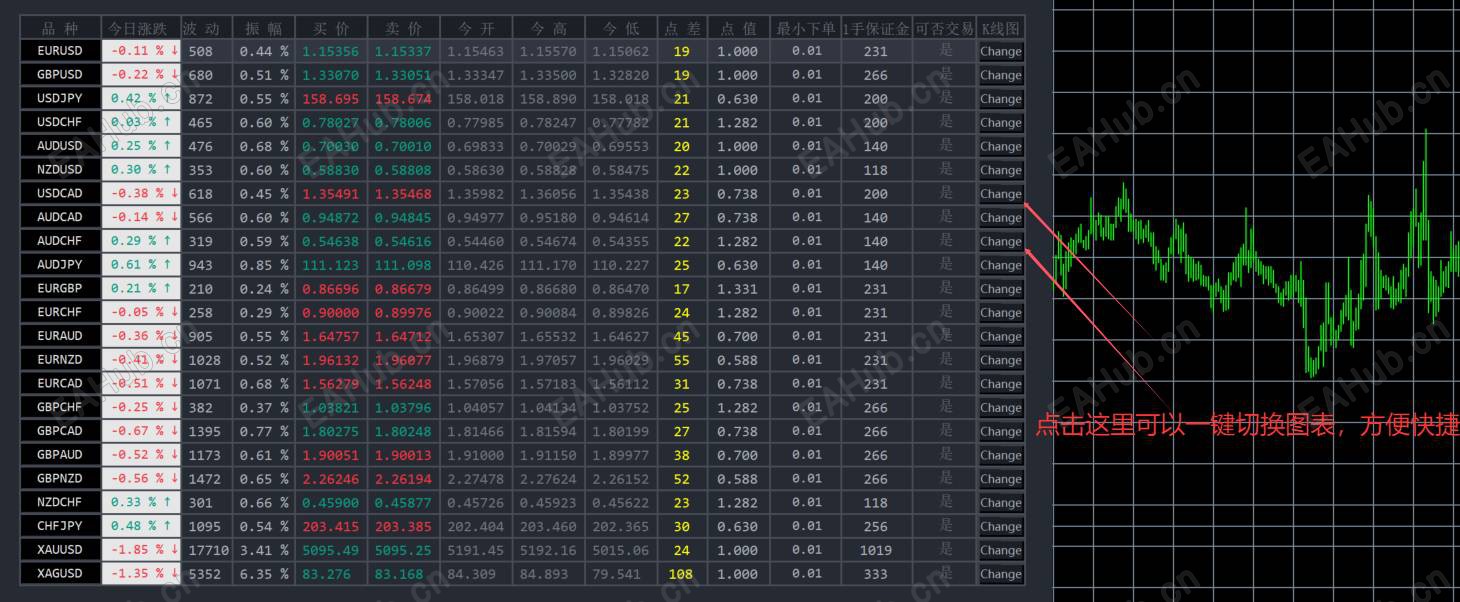Click the 波动 column header
1460x602 pixels.
206,28
